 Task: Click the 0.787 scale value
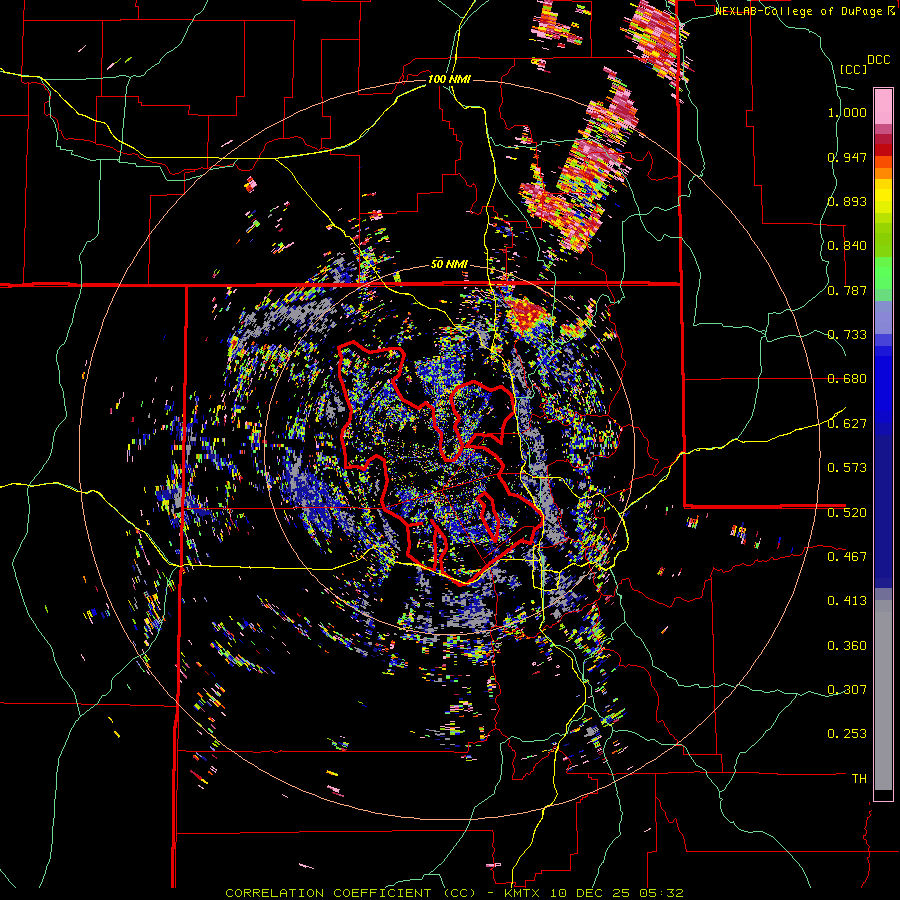click(847, 290)
